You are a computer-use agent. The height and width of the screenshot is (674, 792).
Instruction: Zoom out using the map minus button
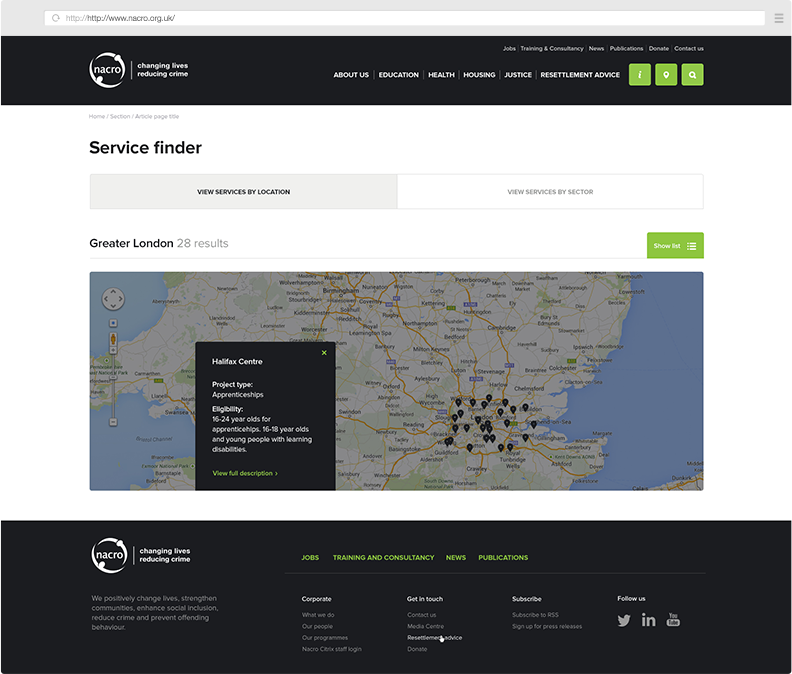tap(113, 422)
